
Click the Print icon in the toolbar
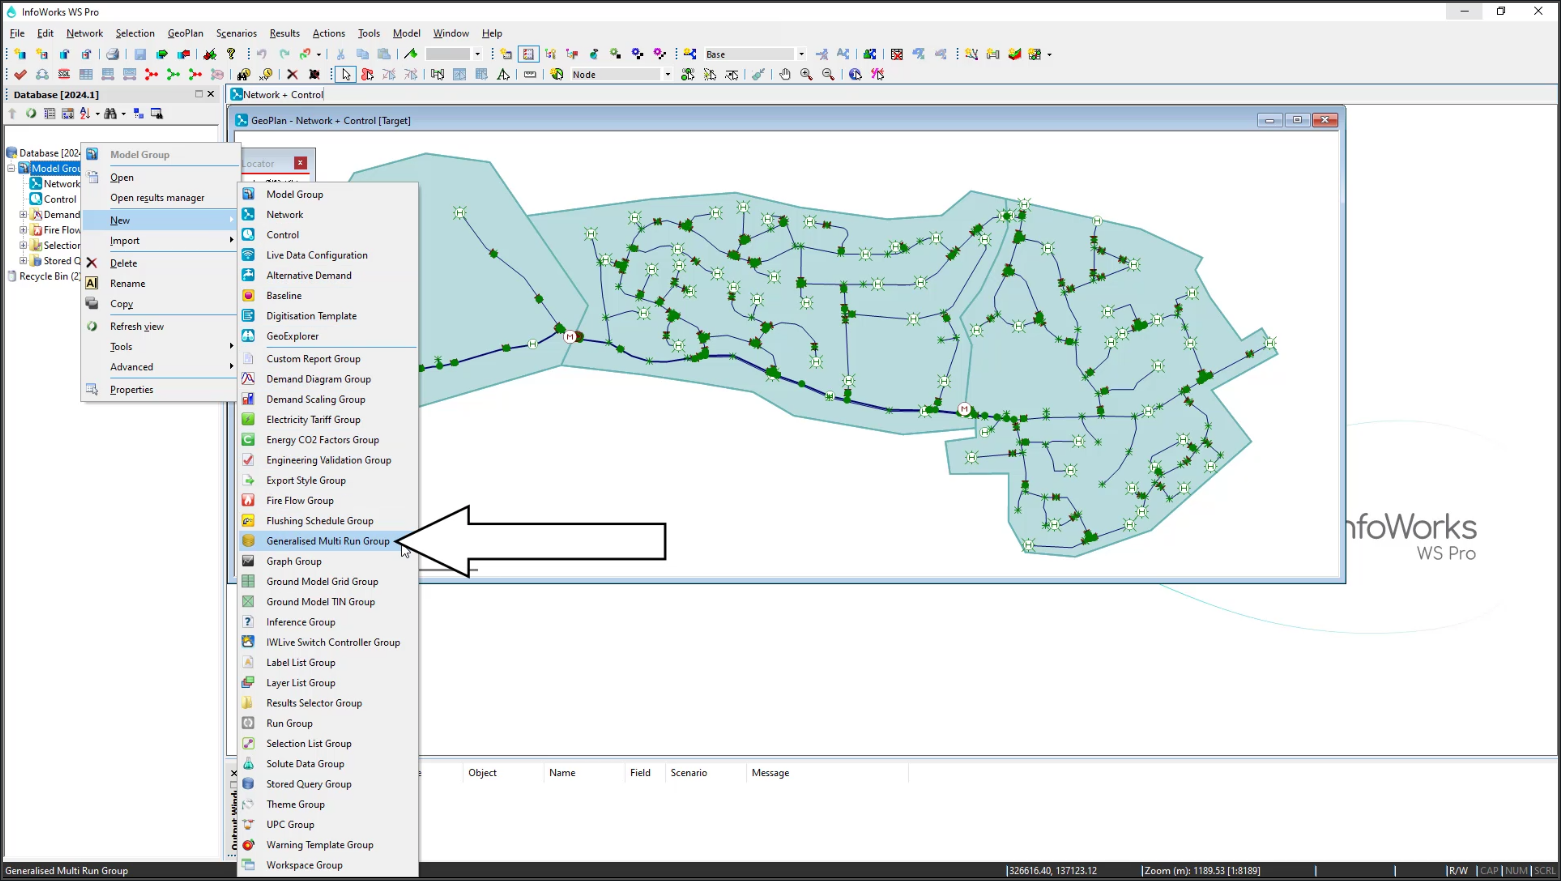coord(112,54)
